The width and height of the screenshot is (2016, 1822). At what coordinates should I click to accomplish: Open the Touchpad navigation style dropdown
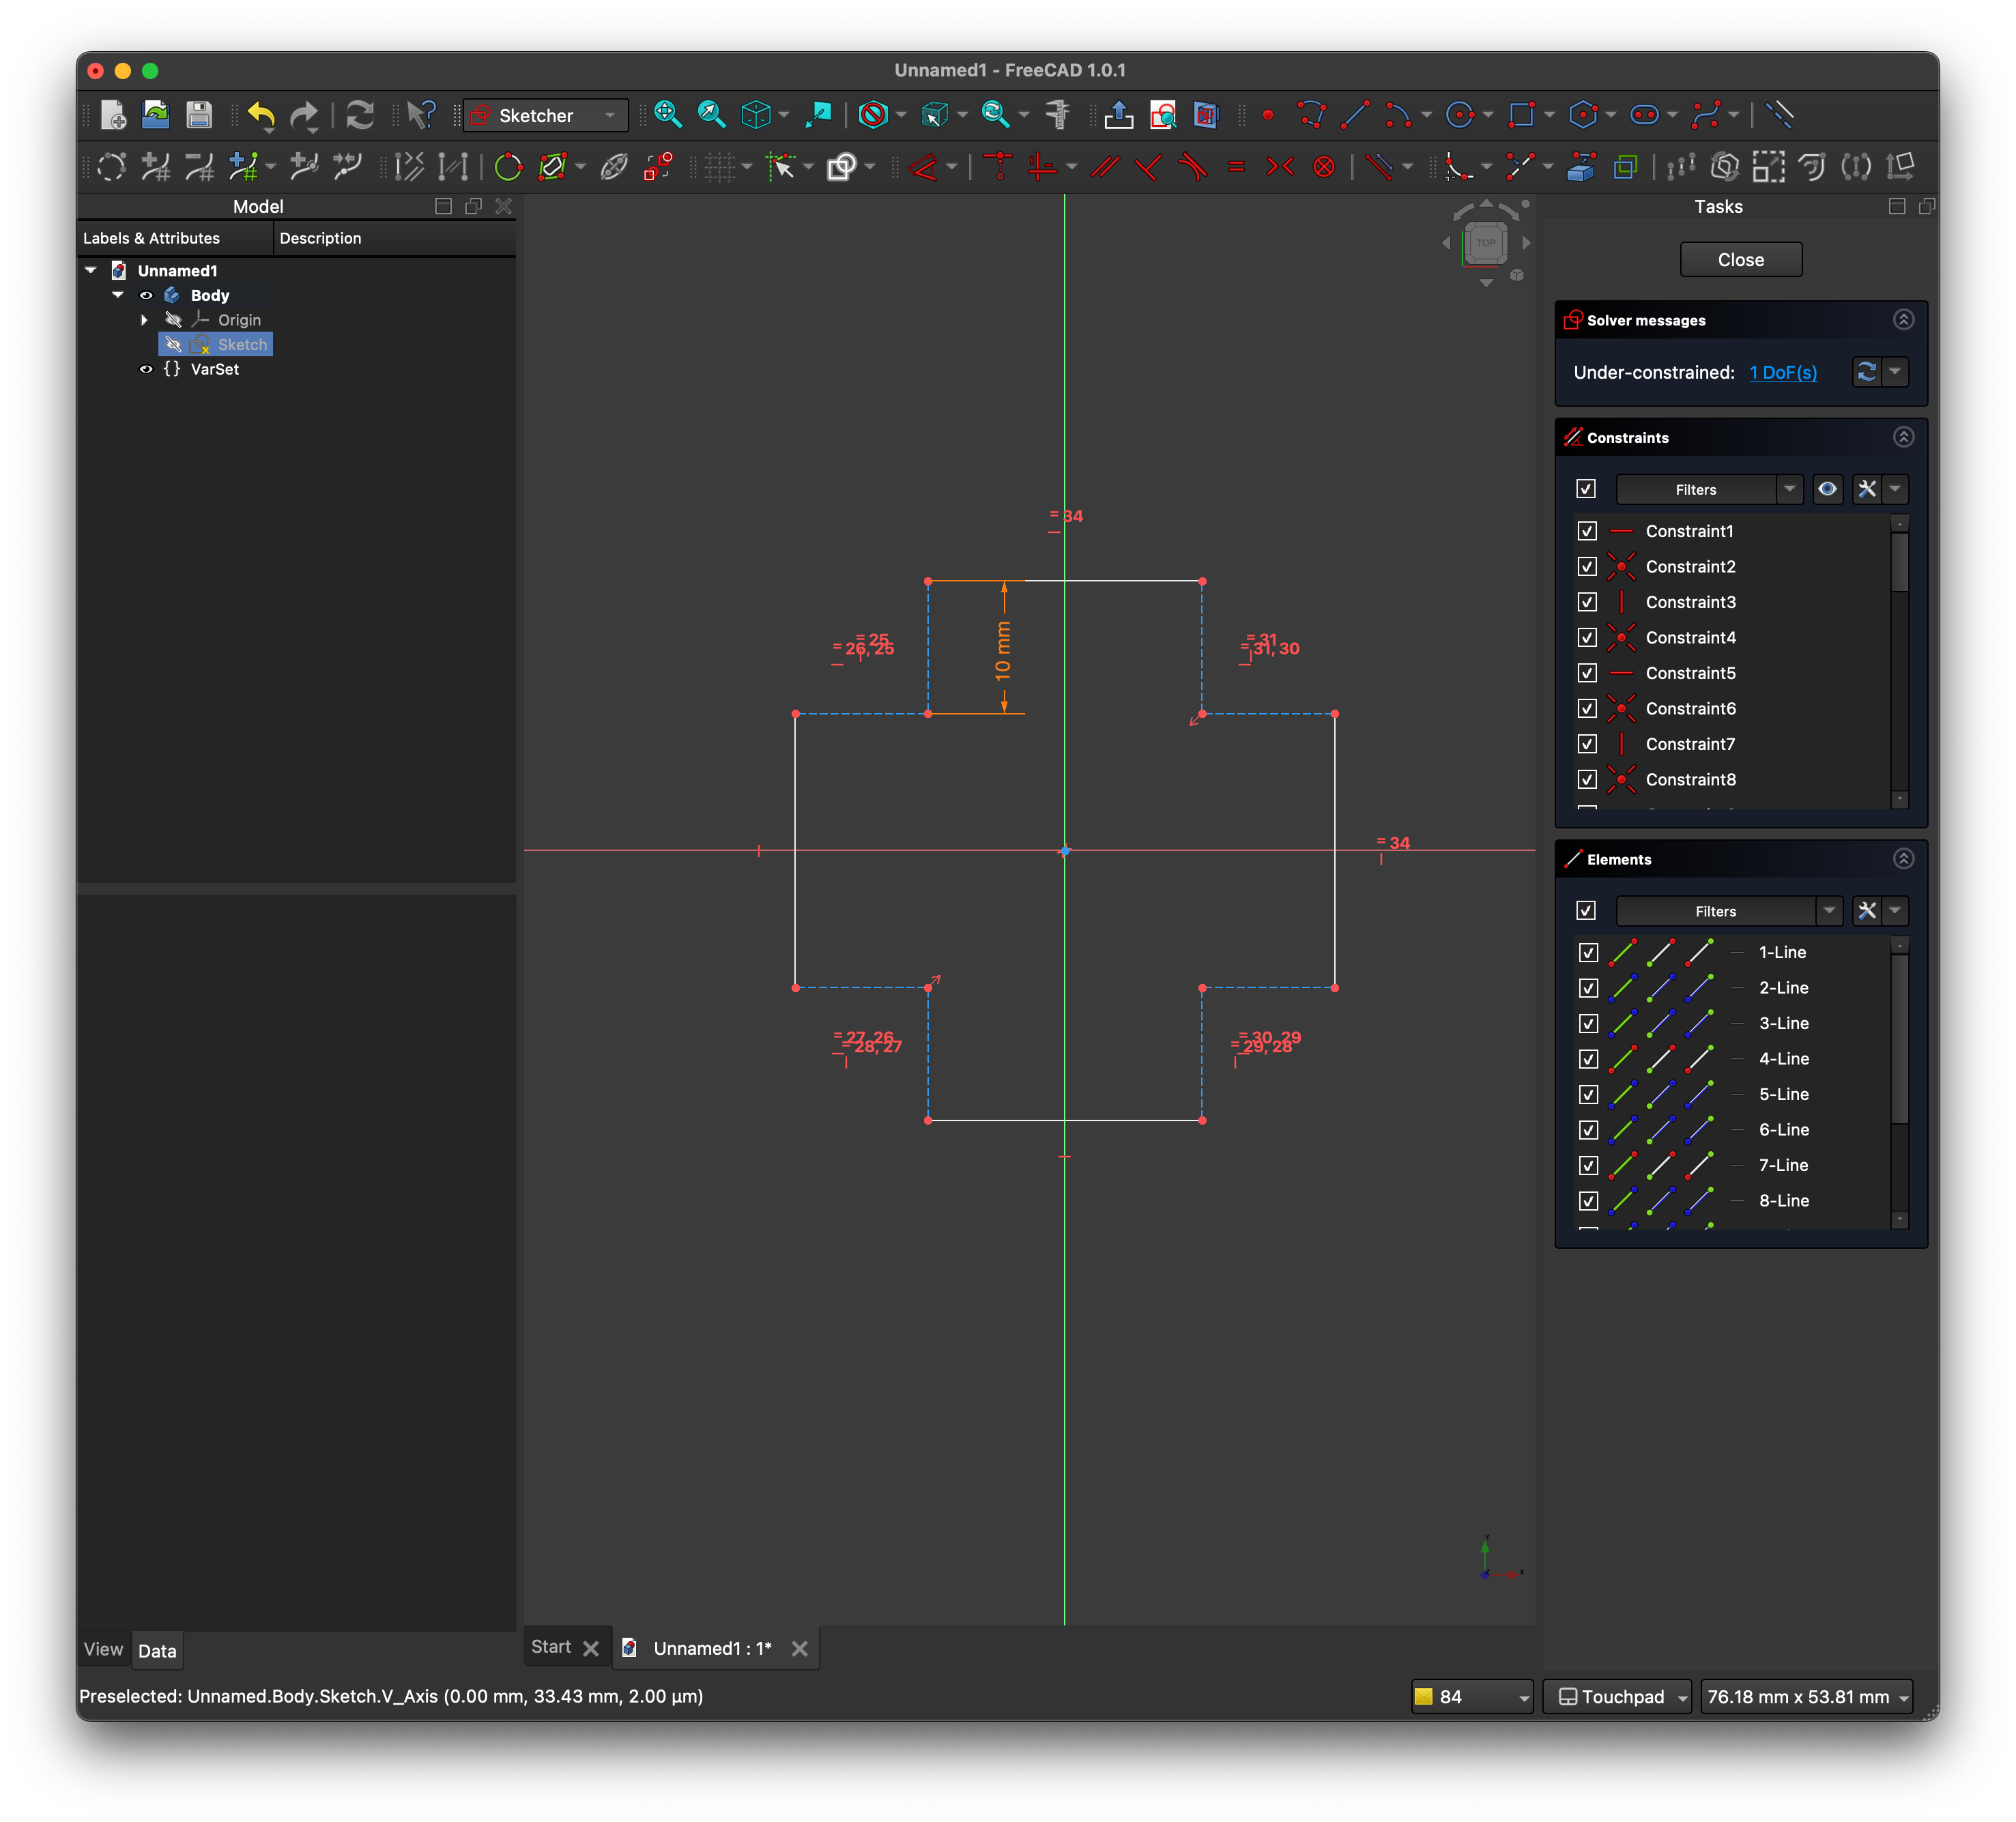(x=1617, y=1697)
